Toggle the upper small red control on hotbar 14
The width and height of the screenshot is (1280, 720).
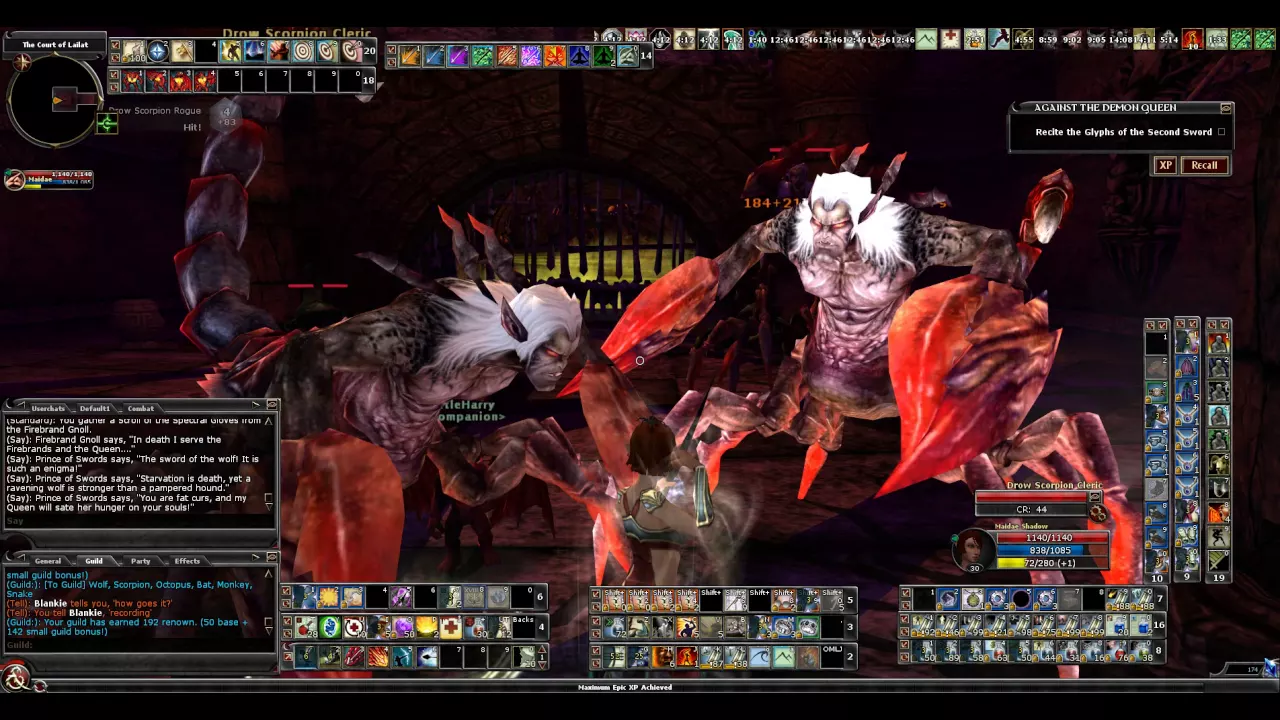coord(391,49)
